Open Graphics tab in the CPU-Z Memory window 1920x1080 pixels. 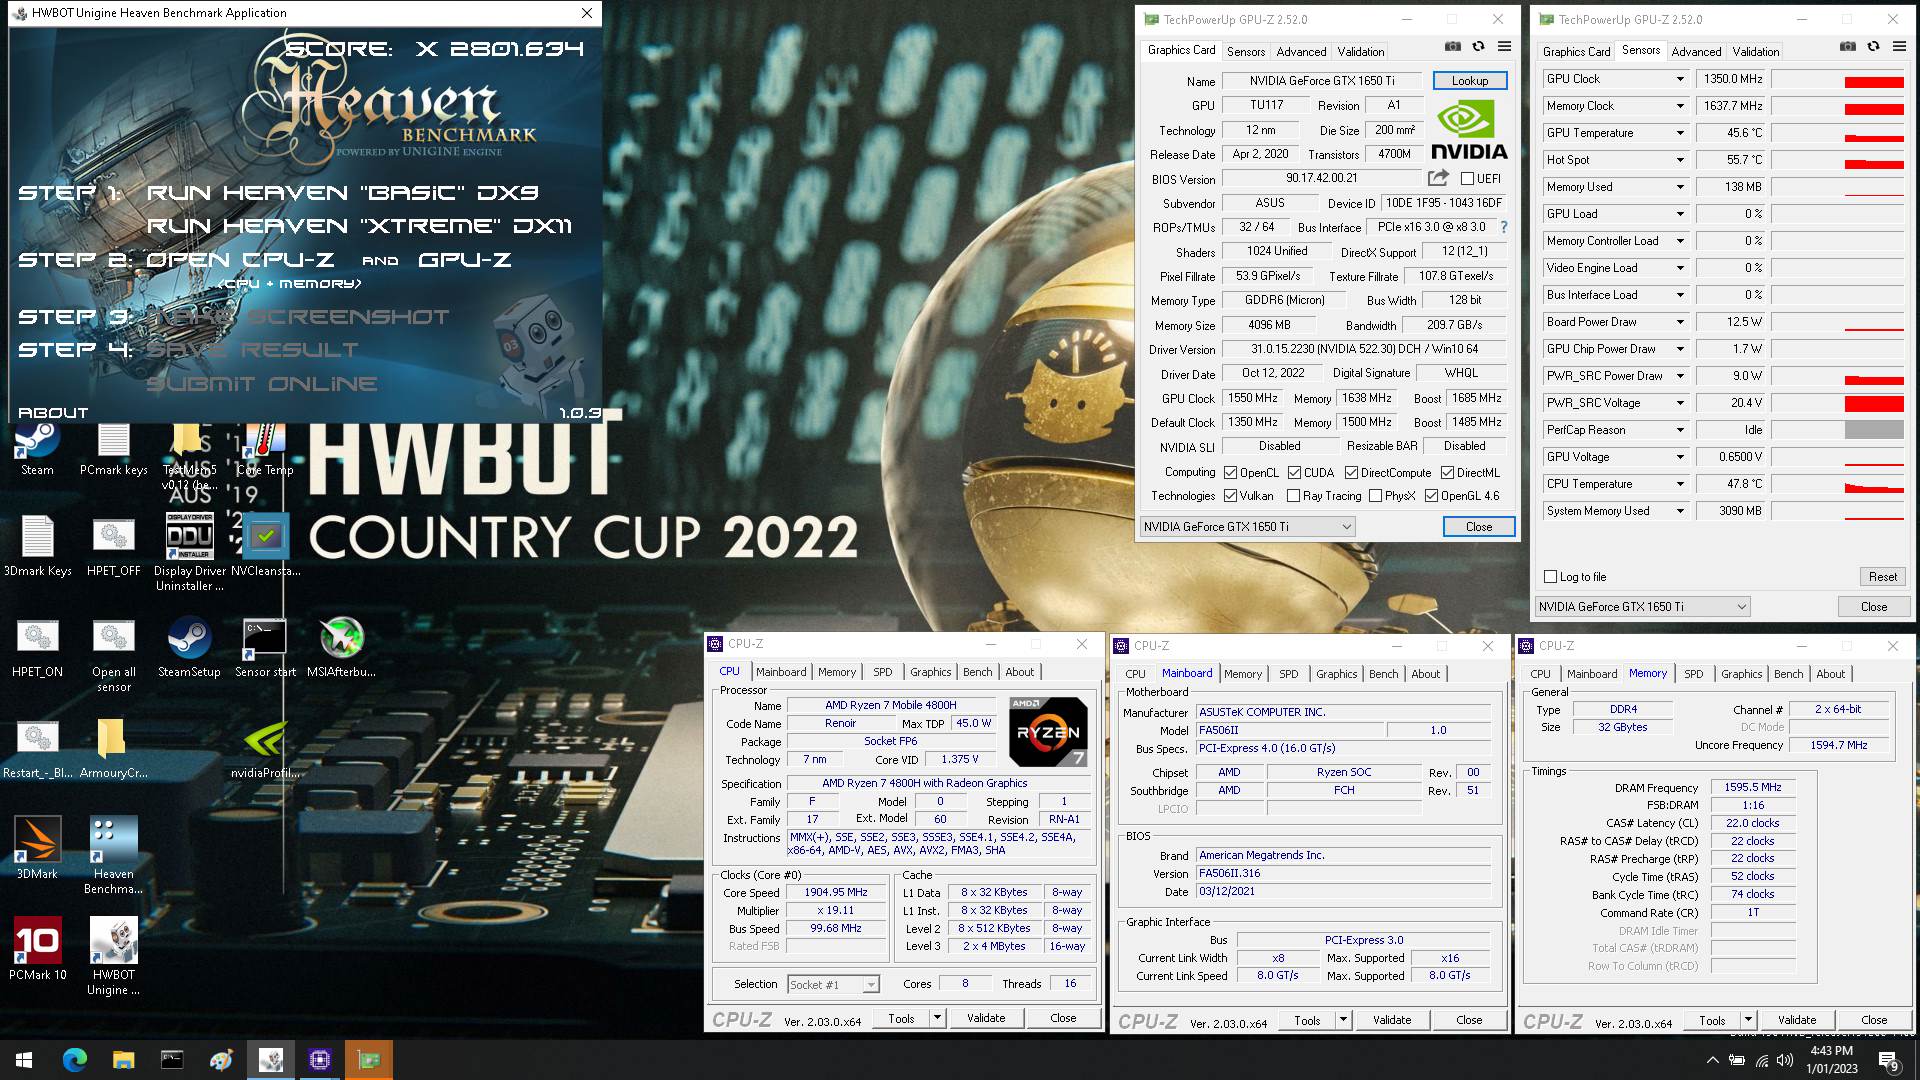pos(1741,674)
